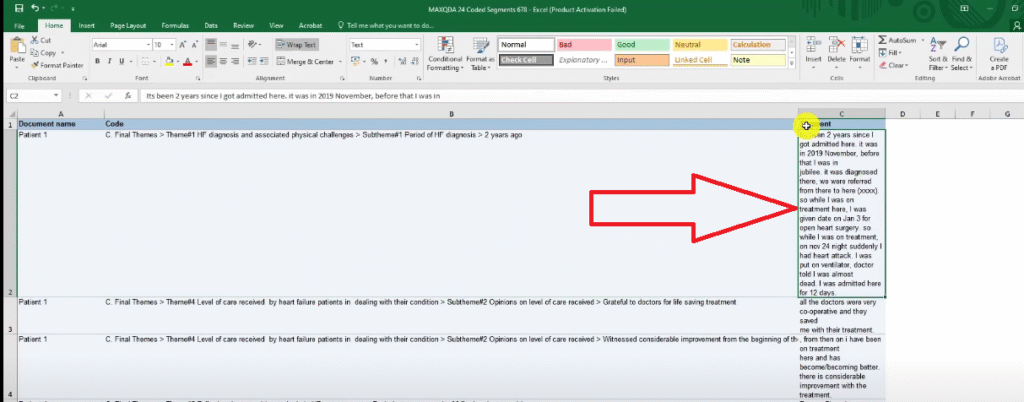Viewport: 1024px width, 402px height.
Task: Toggle top align
Action: 211,45
